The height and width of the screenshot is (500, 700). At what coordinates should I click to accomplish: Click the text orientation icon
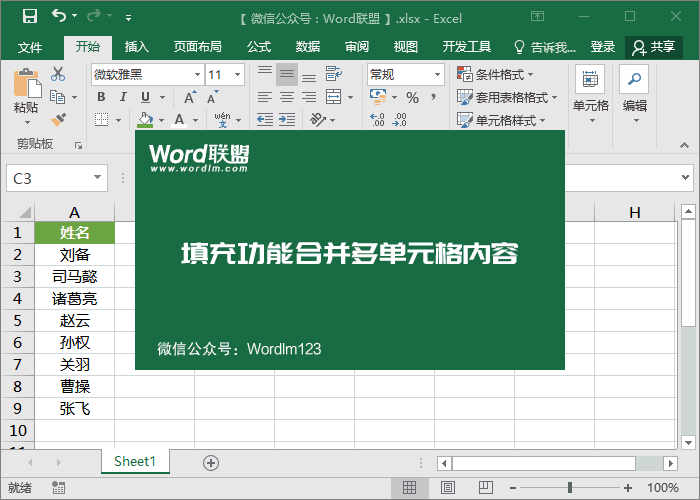pyautogui.click(x=318, y=120)
